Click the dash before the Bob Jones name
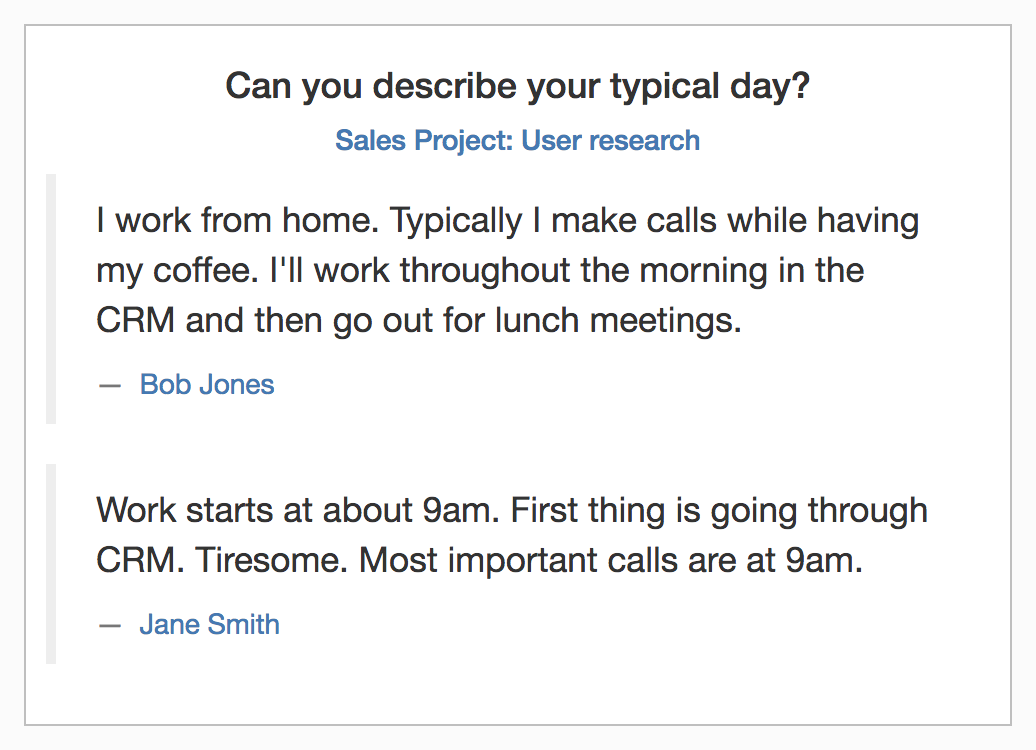 110,385
